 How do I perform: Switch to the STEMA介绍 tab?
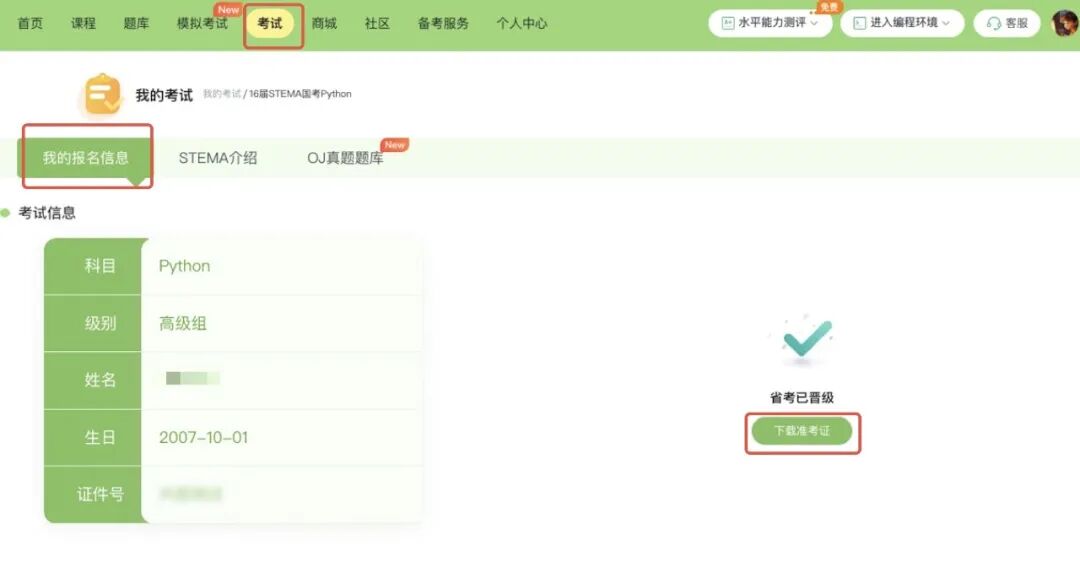(x=218, y=158)
